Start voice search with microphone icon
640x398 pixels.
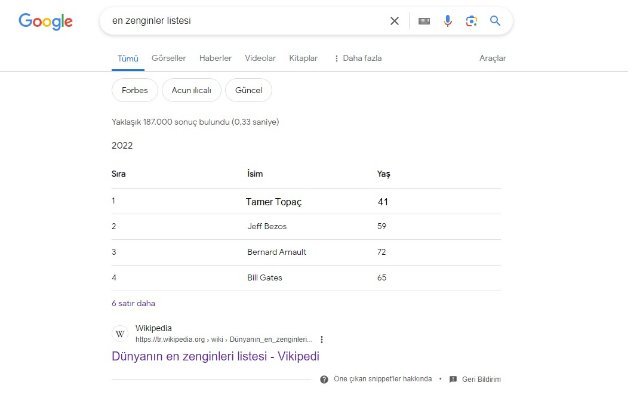pyautogui.click(x=448, y=21)
